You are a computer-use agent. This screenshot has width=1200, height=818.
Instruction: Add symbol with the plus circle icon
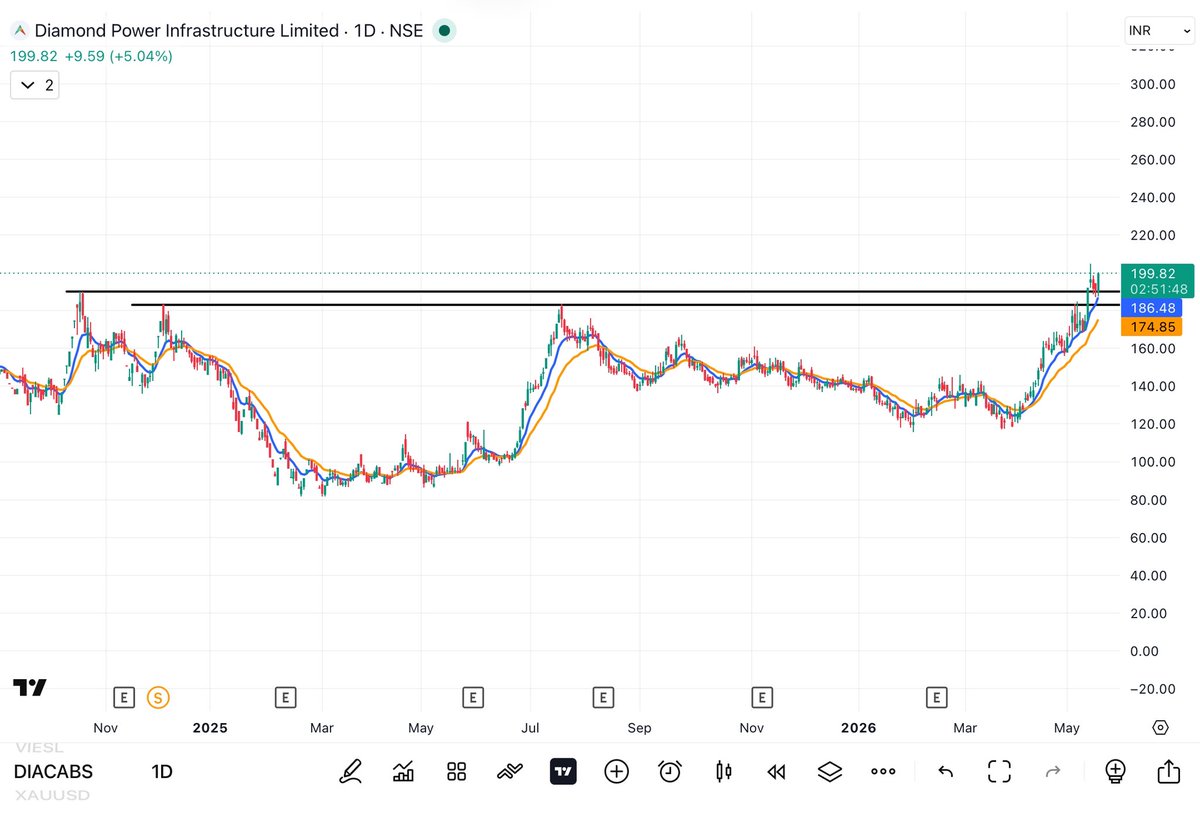(x=616, y=771)
